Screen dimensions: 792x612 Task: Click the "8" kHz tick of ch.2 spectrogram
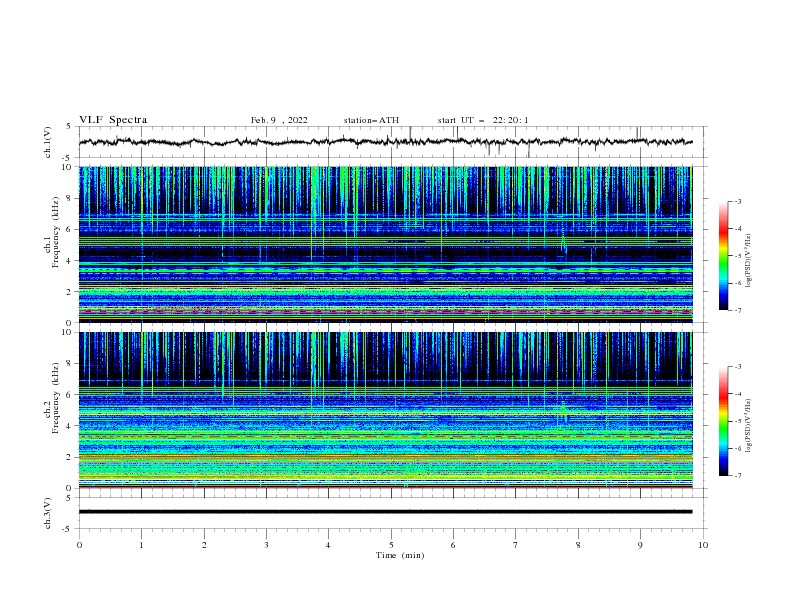coord(70,364)
